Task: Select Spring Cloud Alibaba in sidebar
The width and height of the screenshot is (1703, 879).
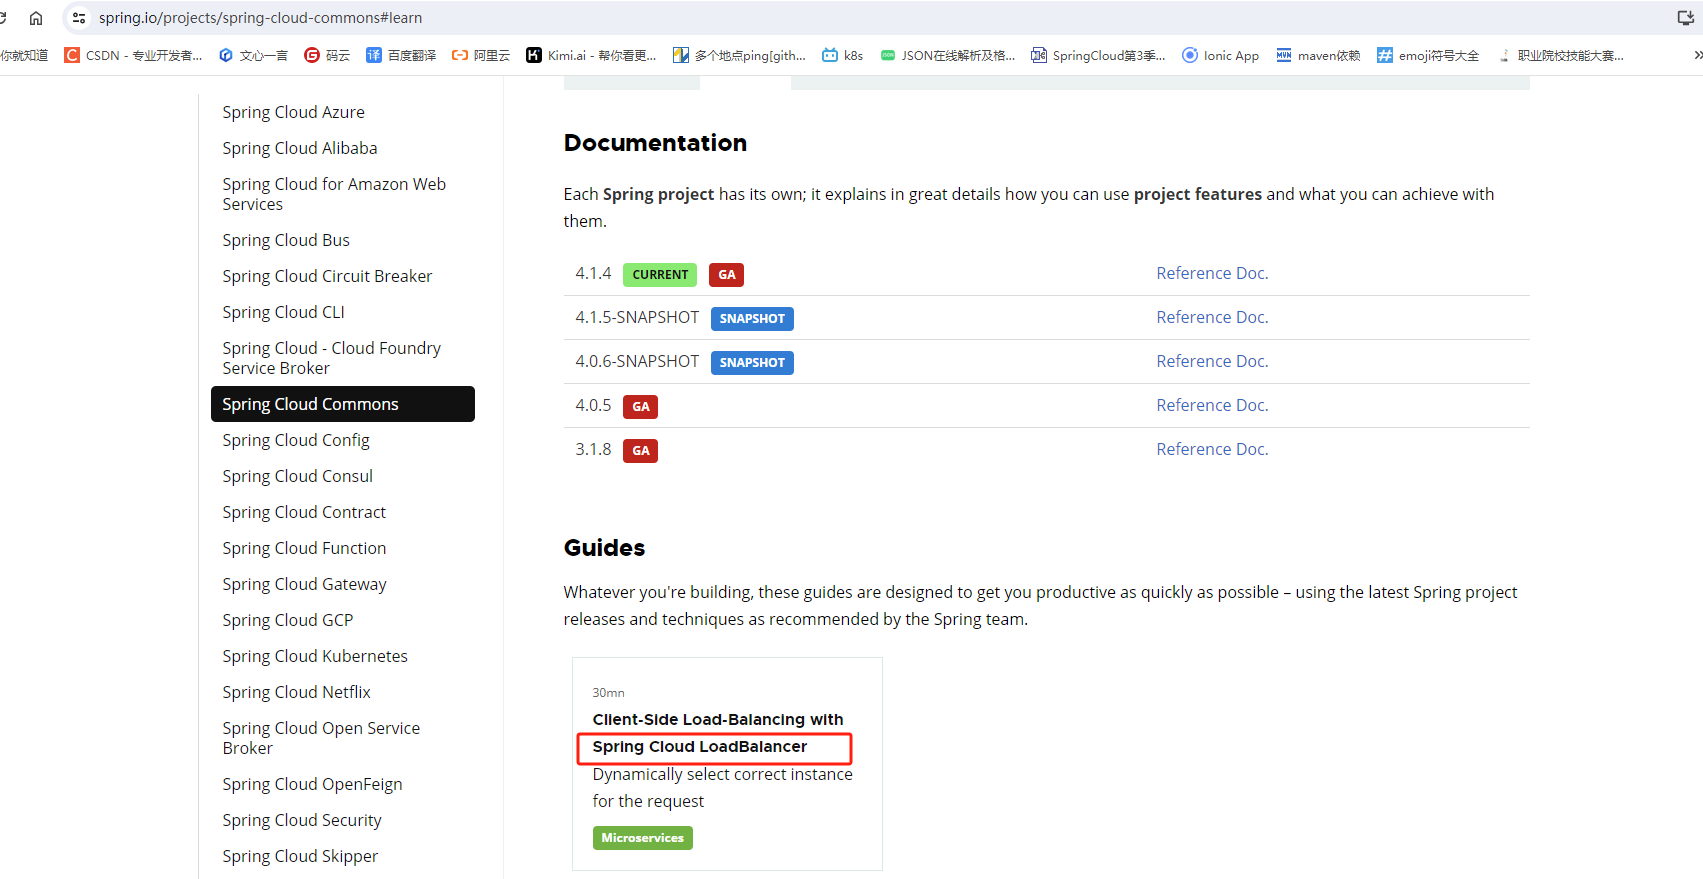Action: (300, 148)
